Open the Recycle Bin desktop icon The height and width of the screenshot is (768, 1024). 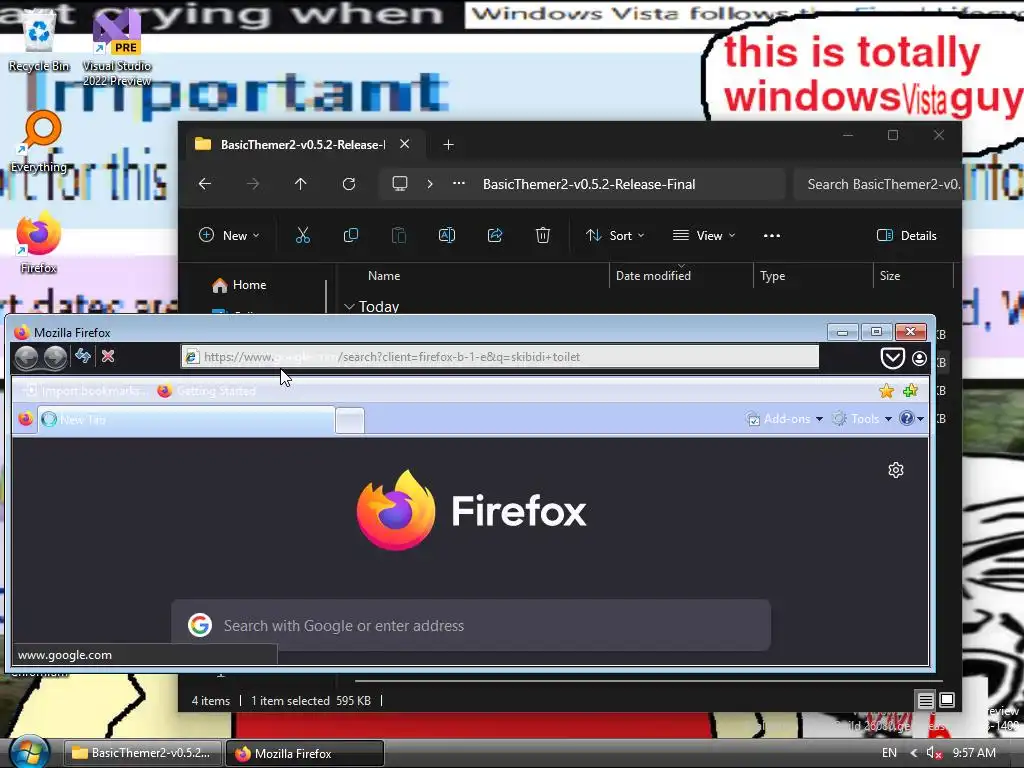[39, 40]
